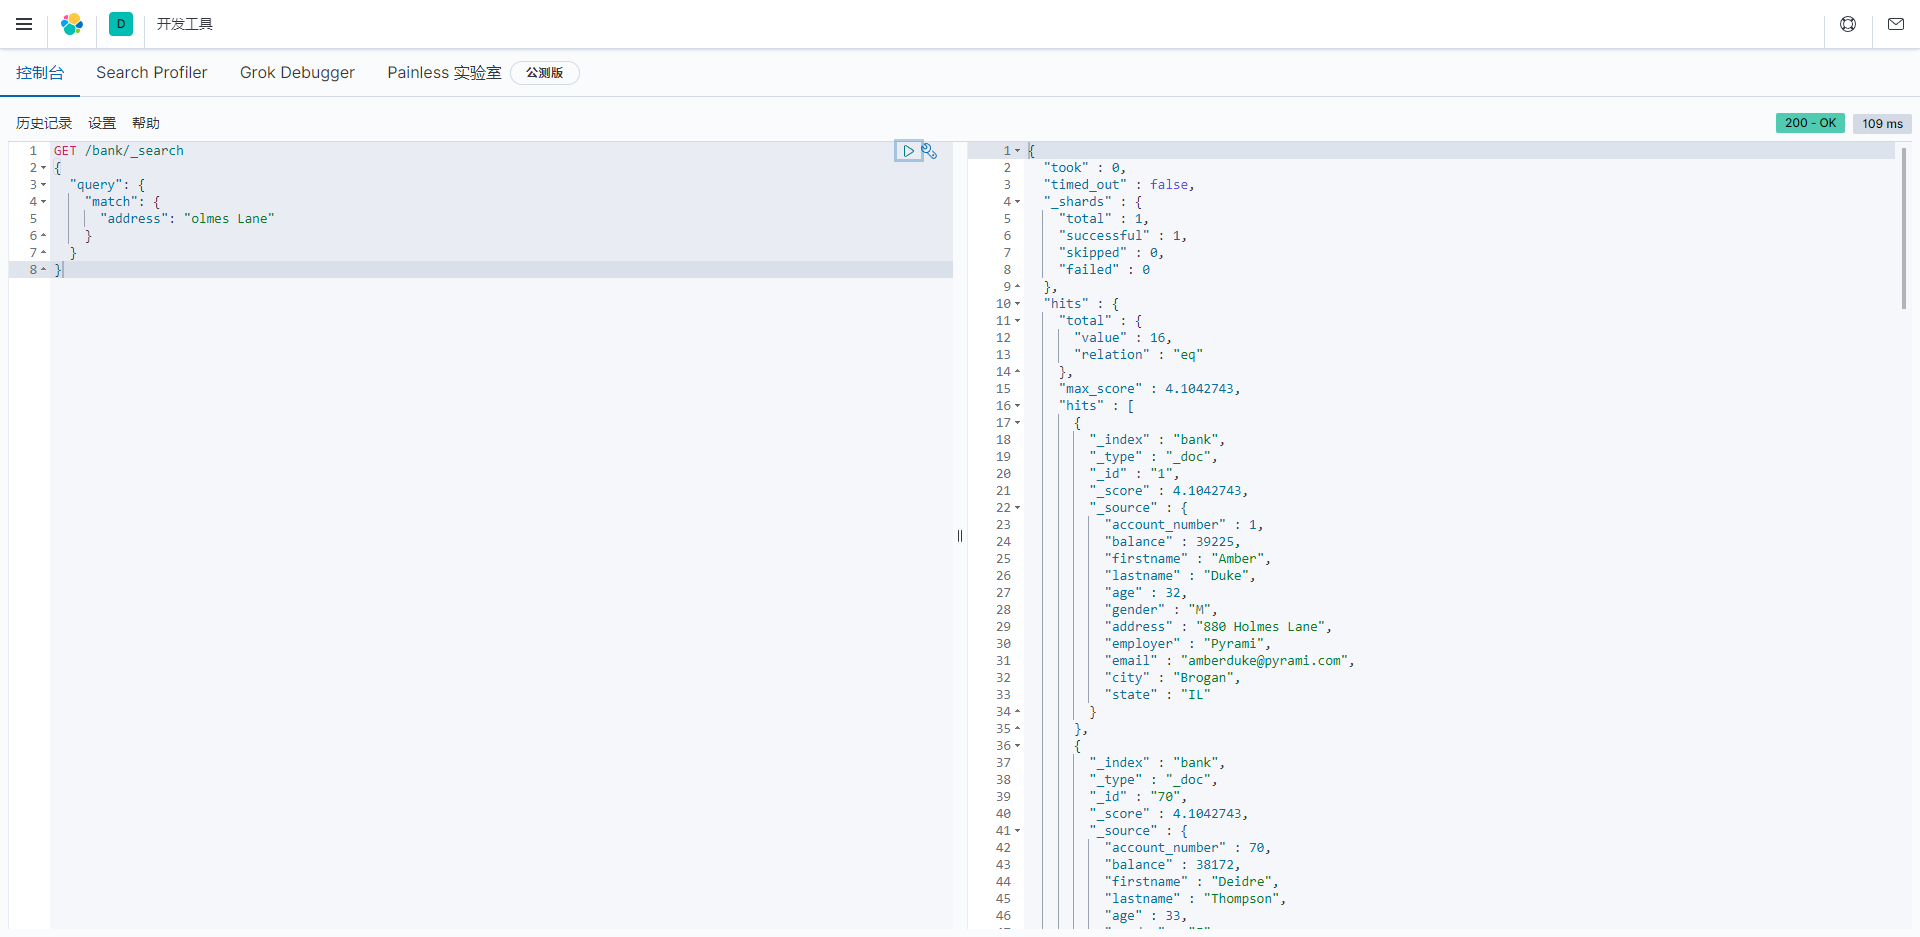Open the wrench request options icon
This screenshot has width=1920, height=937.
[930, 151]
